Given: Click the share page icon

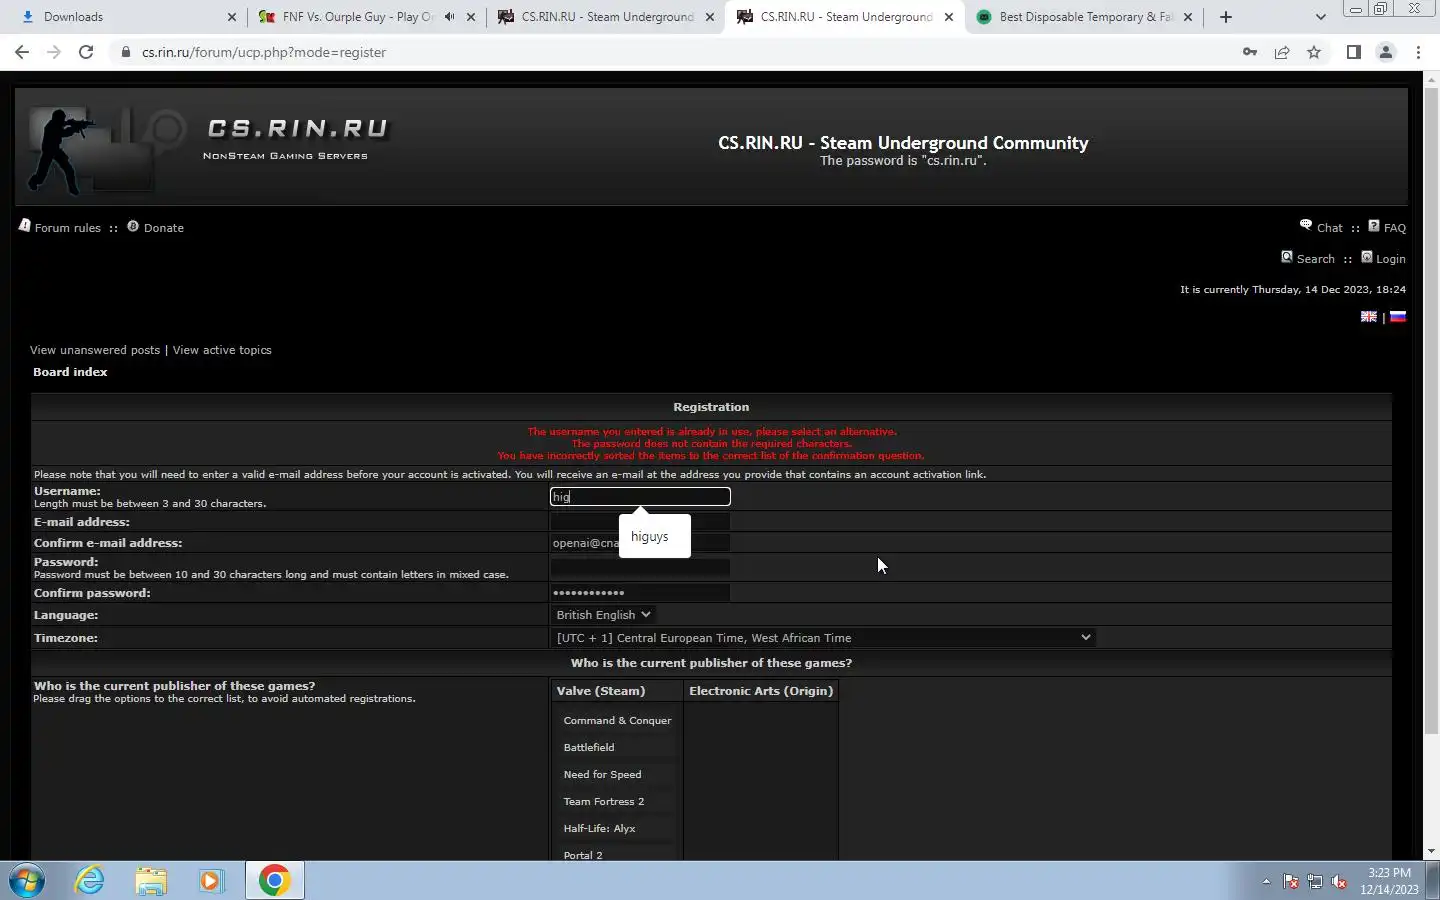Looking at the screenshot, I should 1282,52.
